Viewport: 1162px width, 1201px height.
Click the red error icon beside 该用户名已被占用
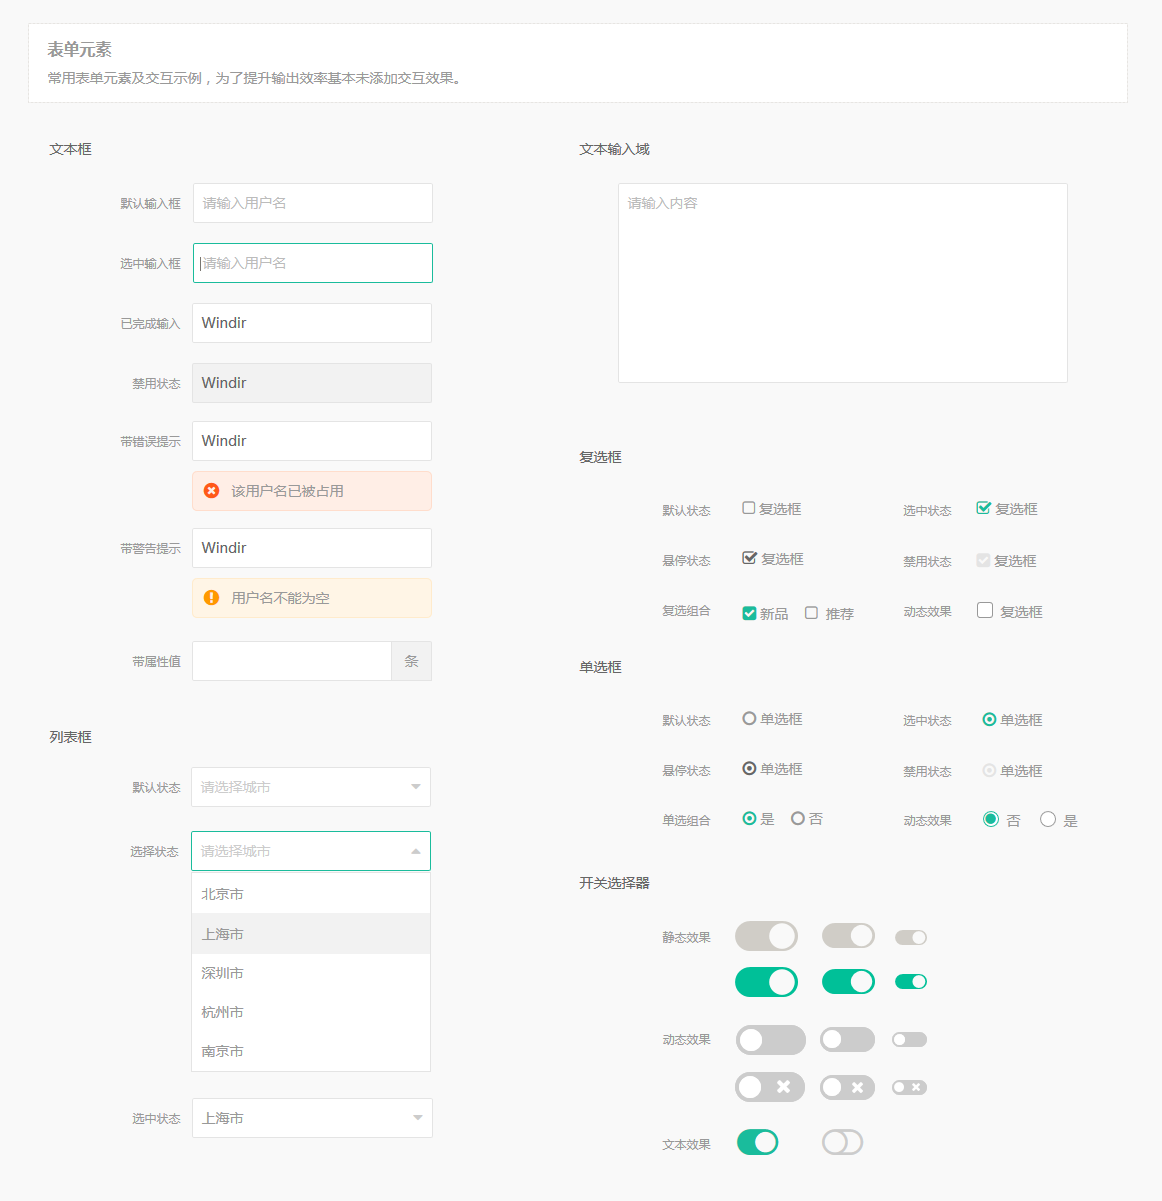point(211,491)
